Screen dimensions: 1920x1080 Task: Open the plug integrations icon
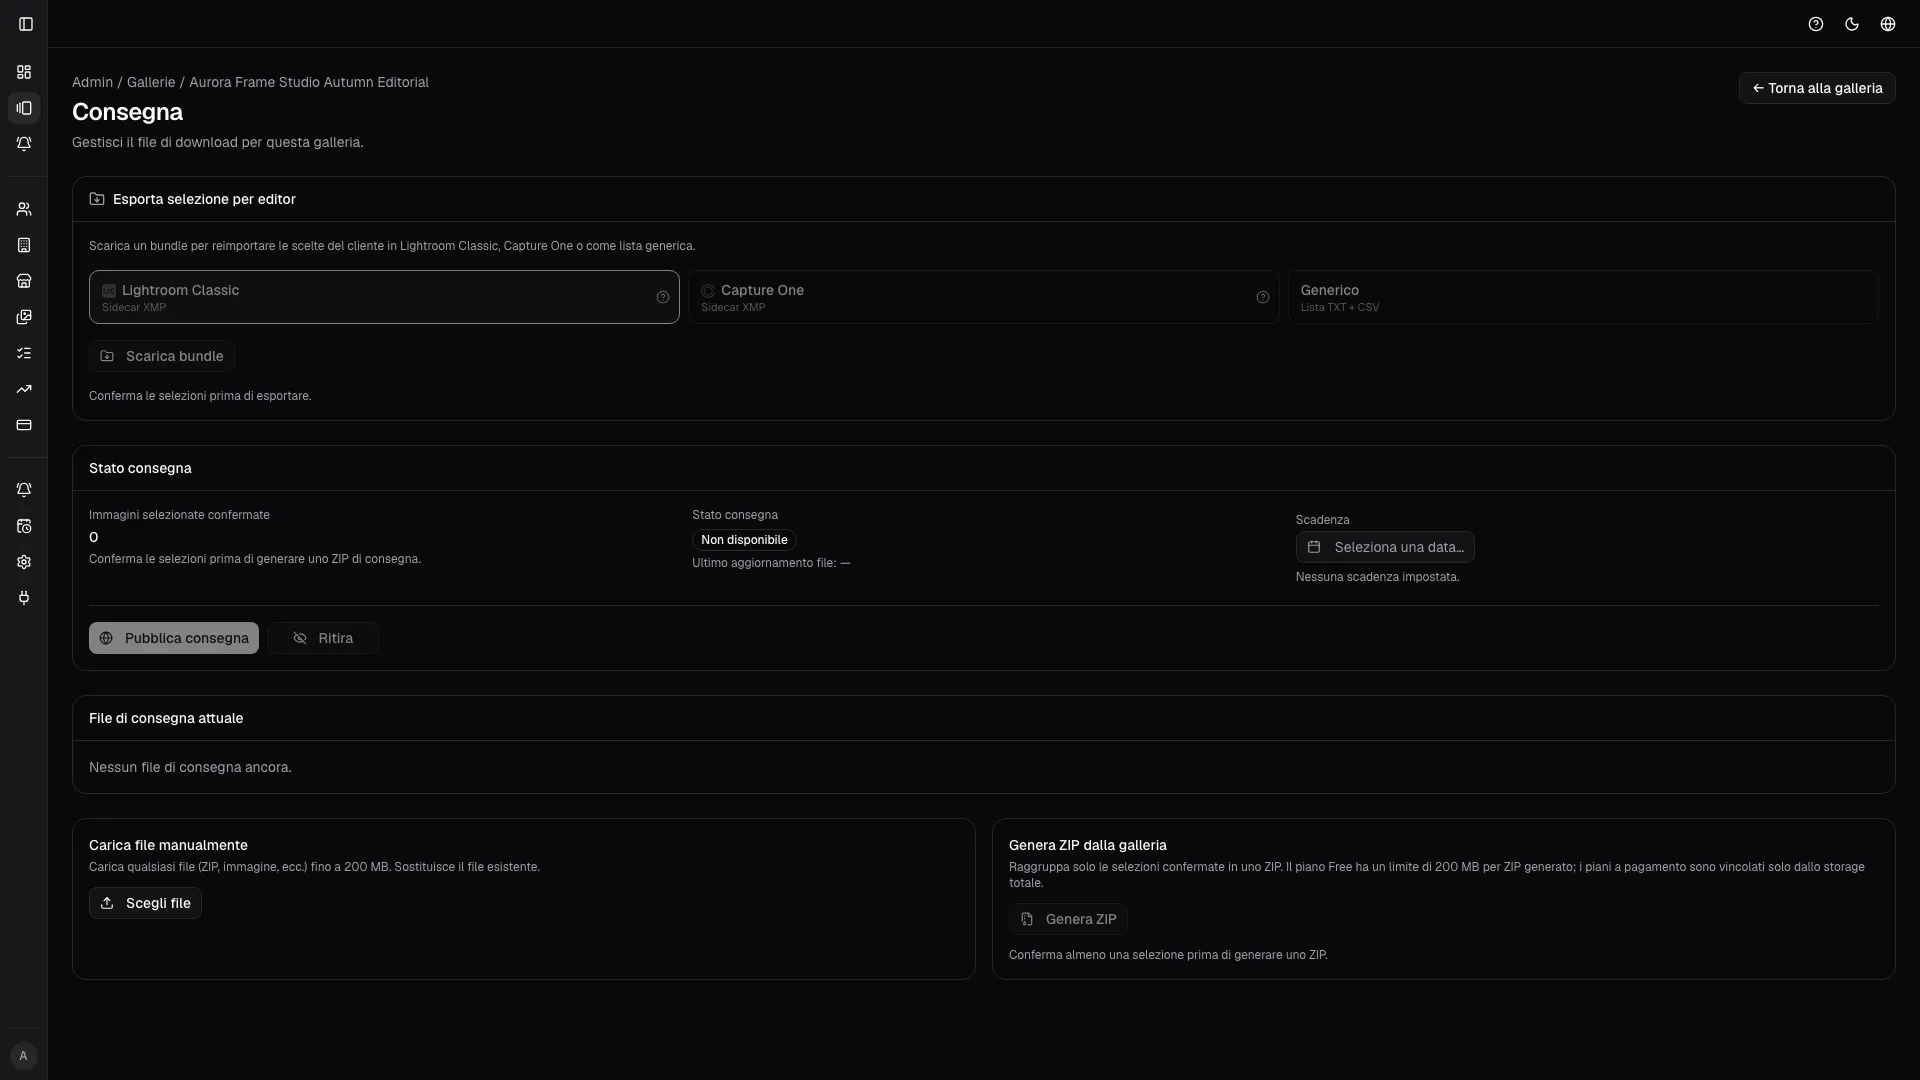(x=24, y=598)
